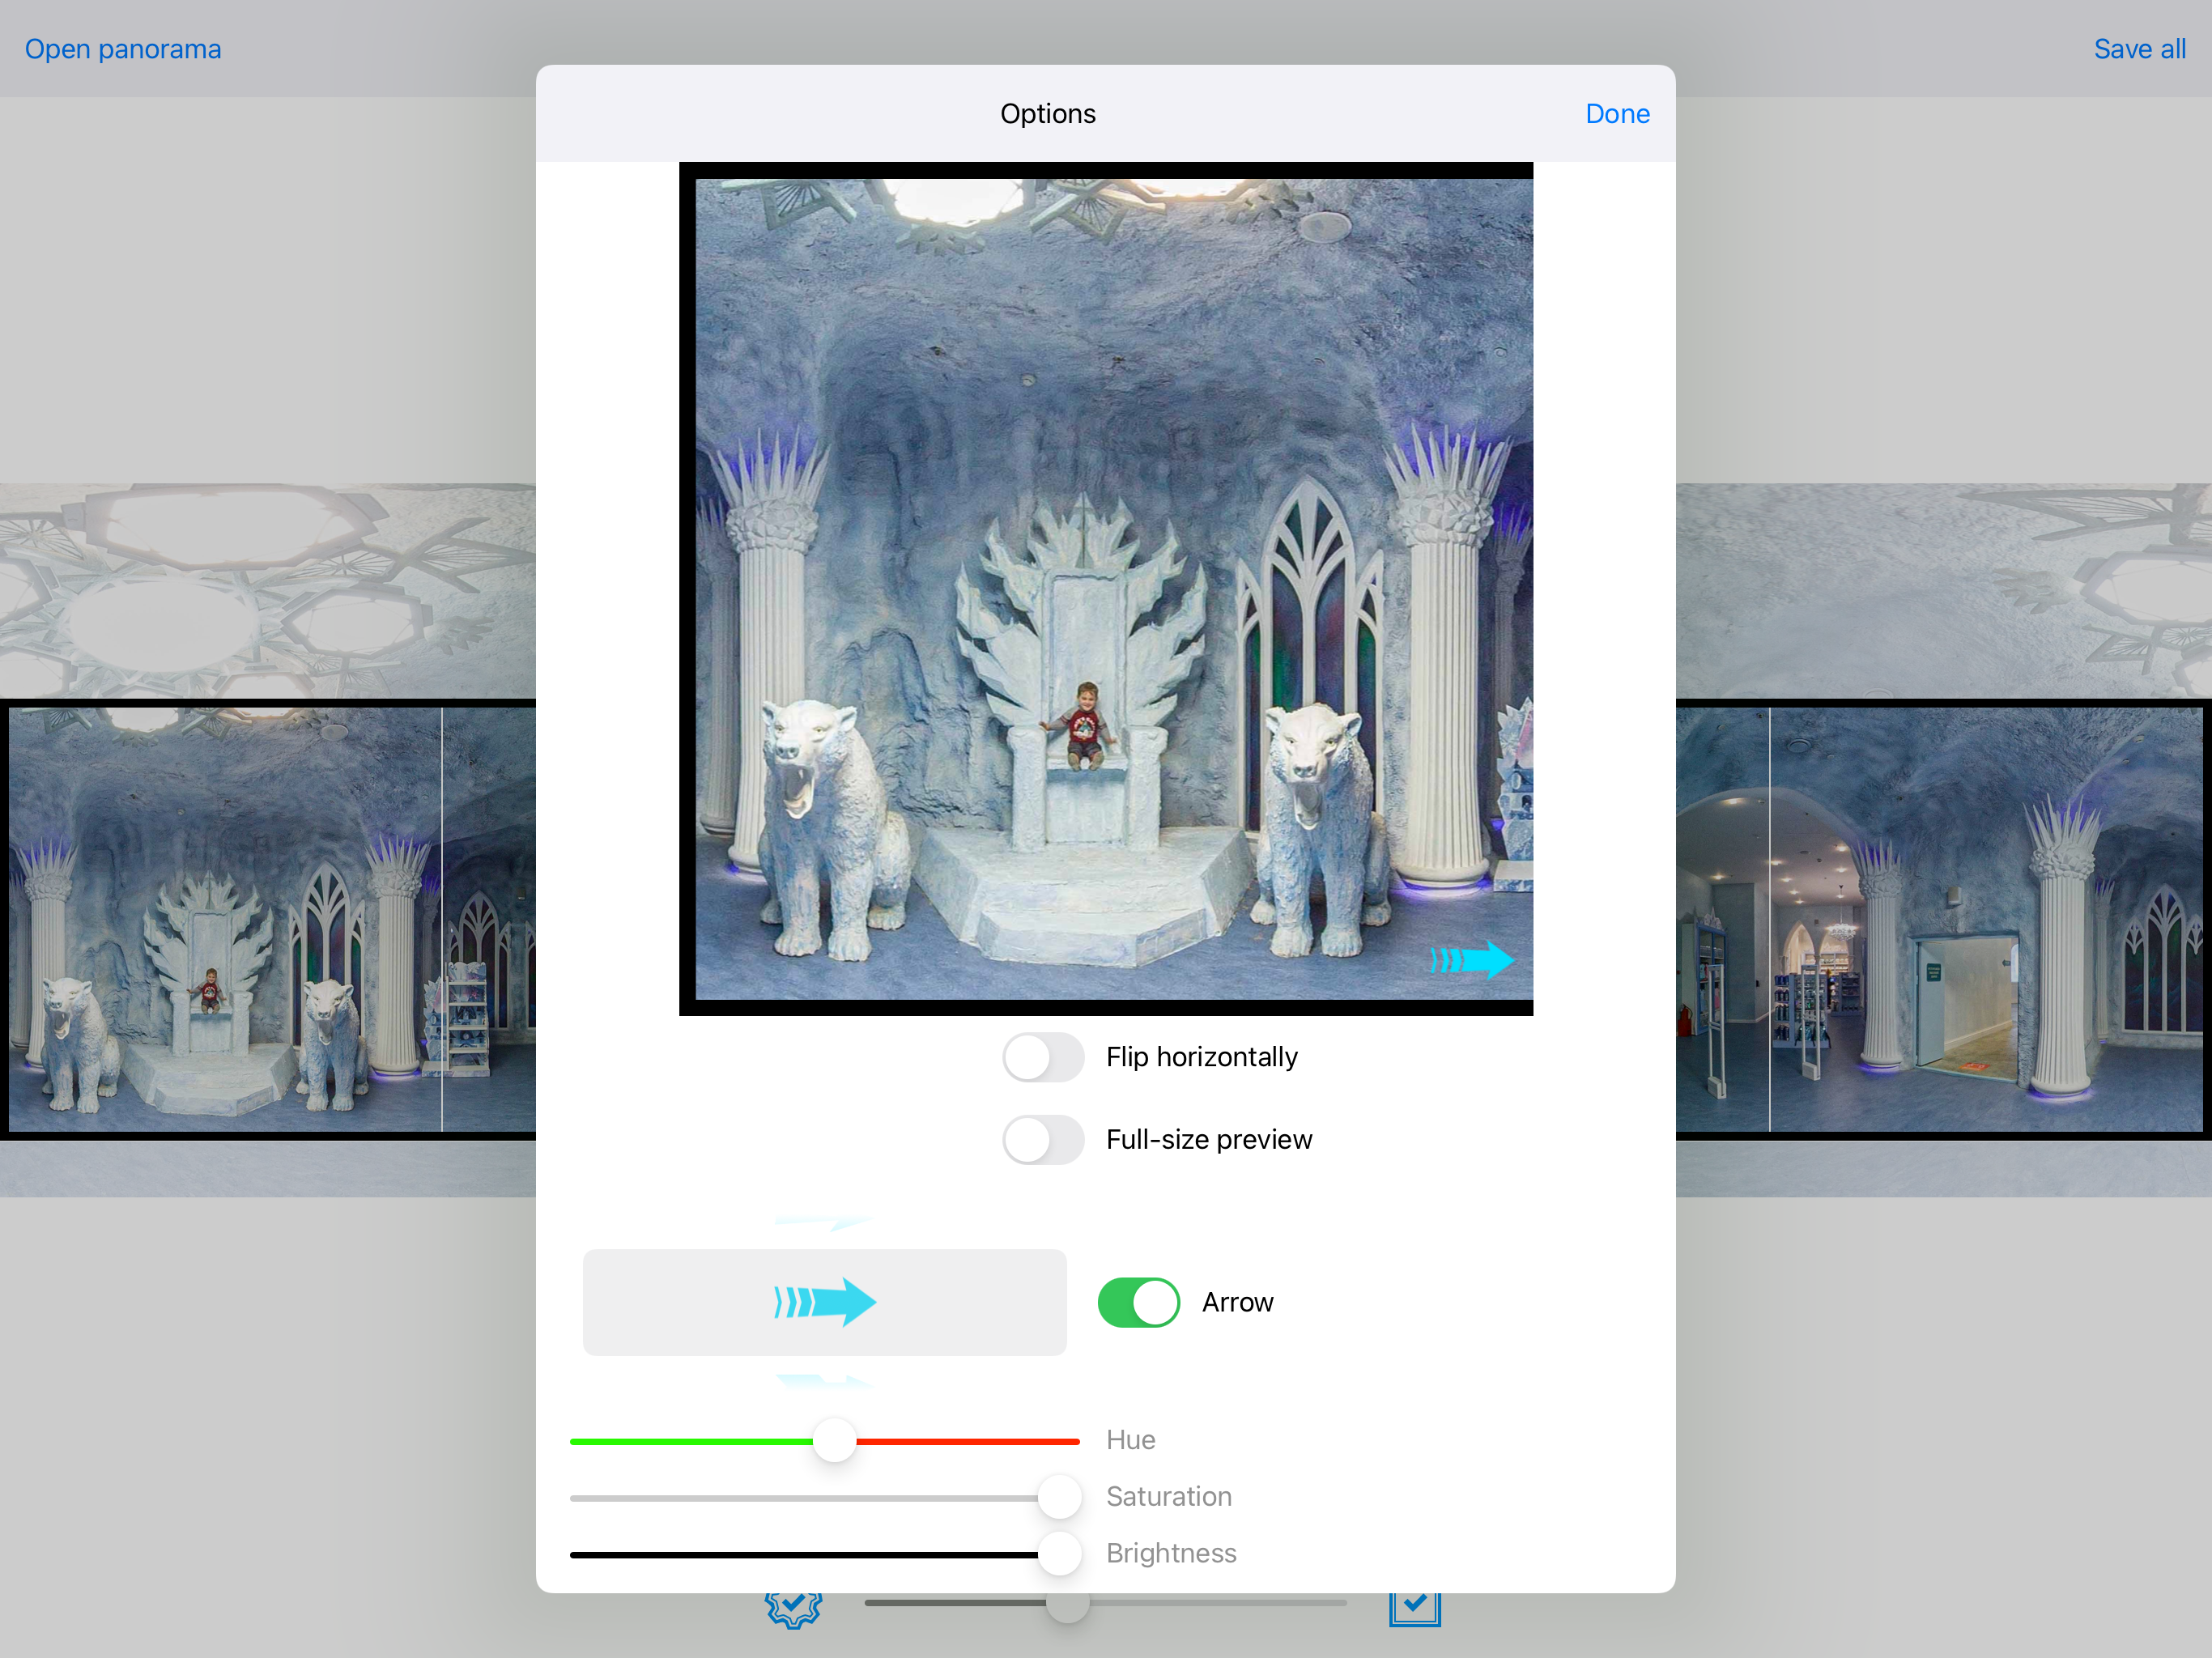Turn off the Arrow switch
The height and width of the screenshot is (1658, 2212).
click(1138, 1302)
